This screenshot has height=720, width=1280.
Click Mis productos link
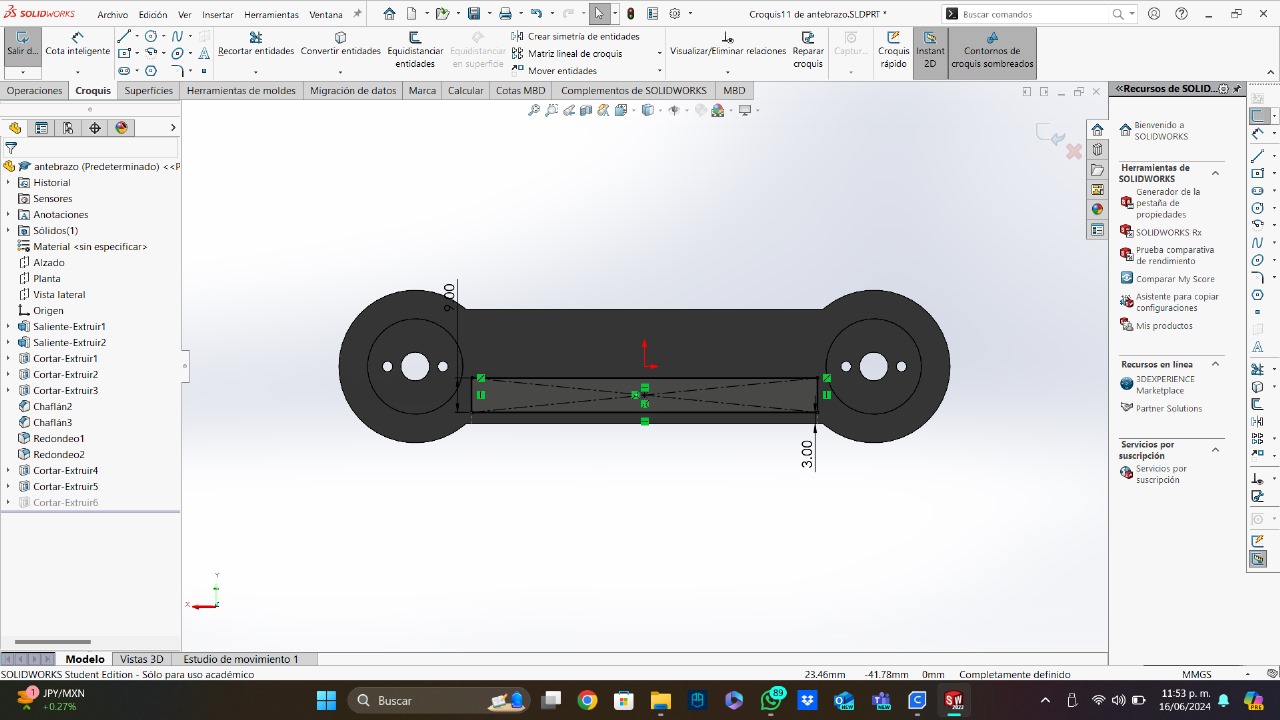[1156, 325]
